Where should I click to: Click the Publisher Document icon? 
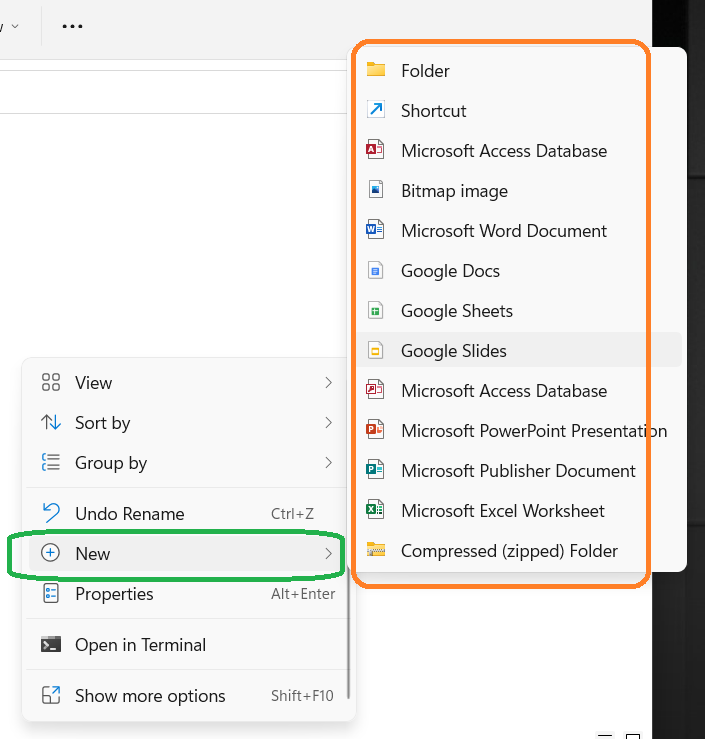coord(375,470)
